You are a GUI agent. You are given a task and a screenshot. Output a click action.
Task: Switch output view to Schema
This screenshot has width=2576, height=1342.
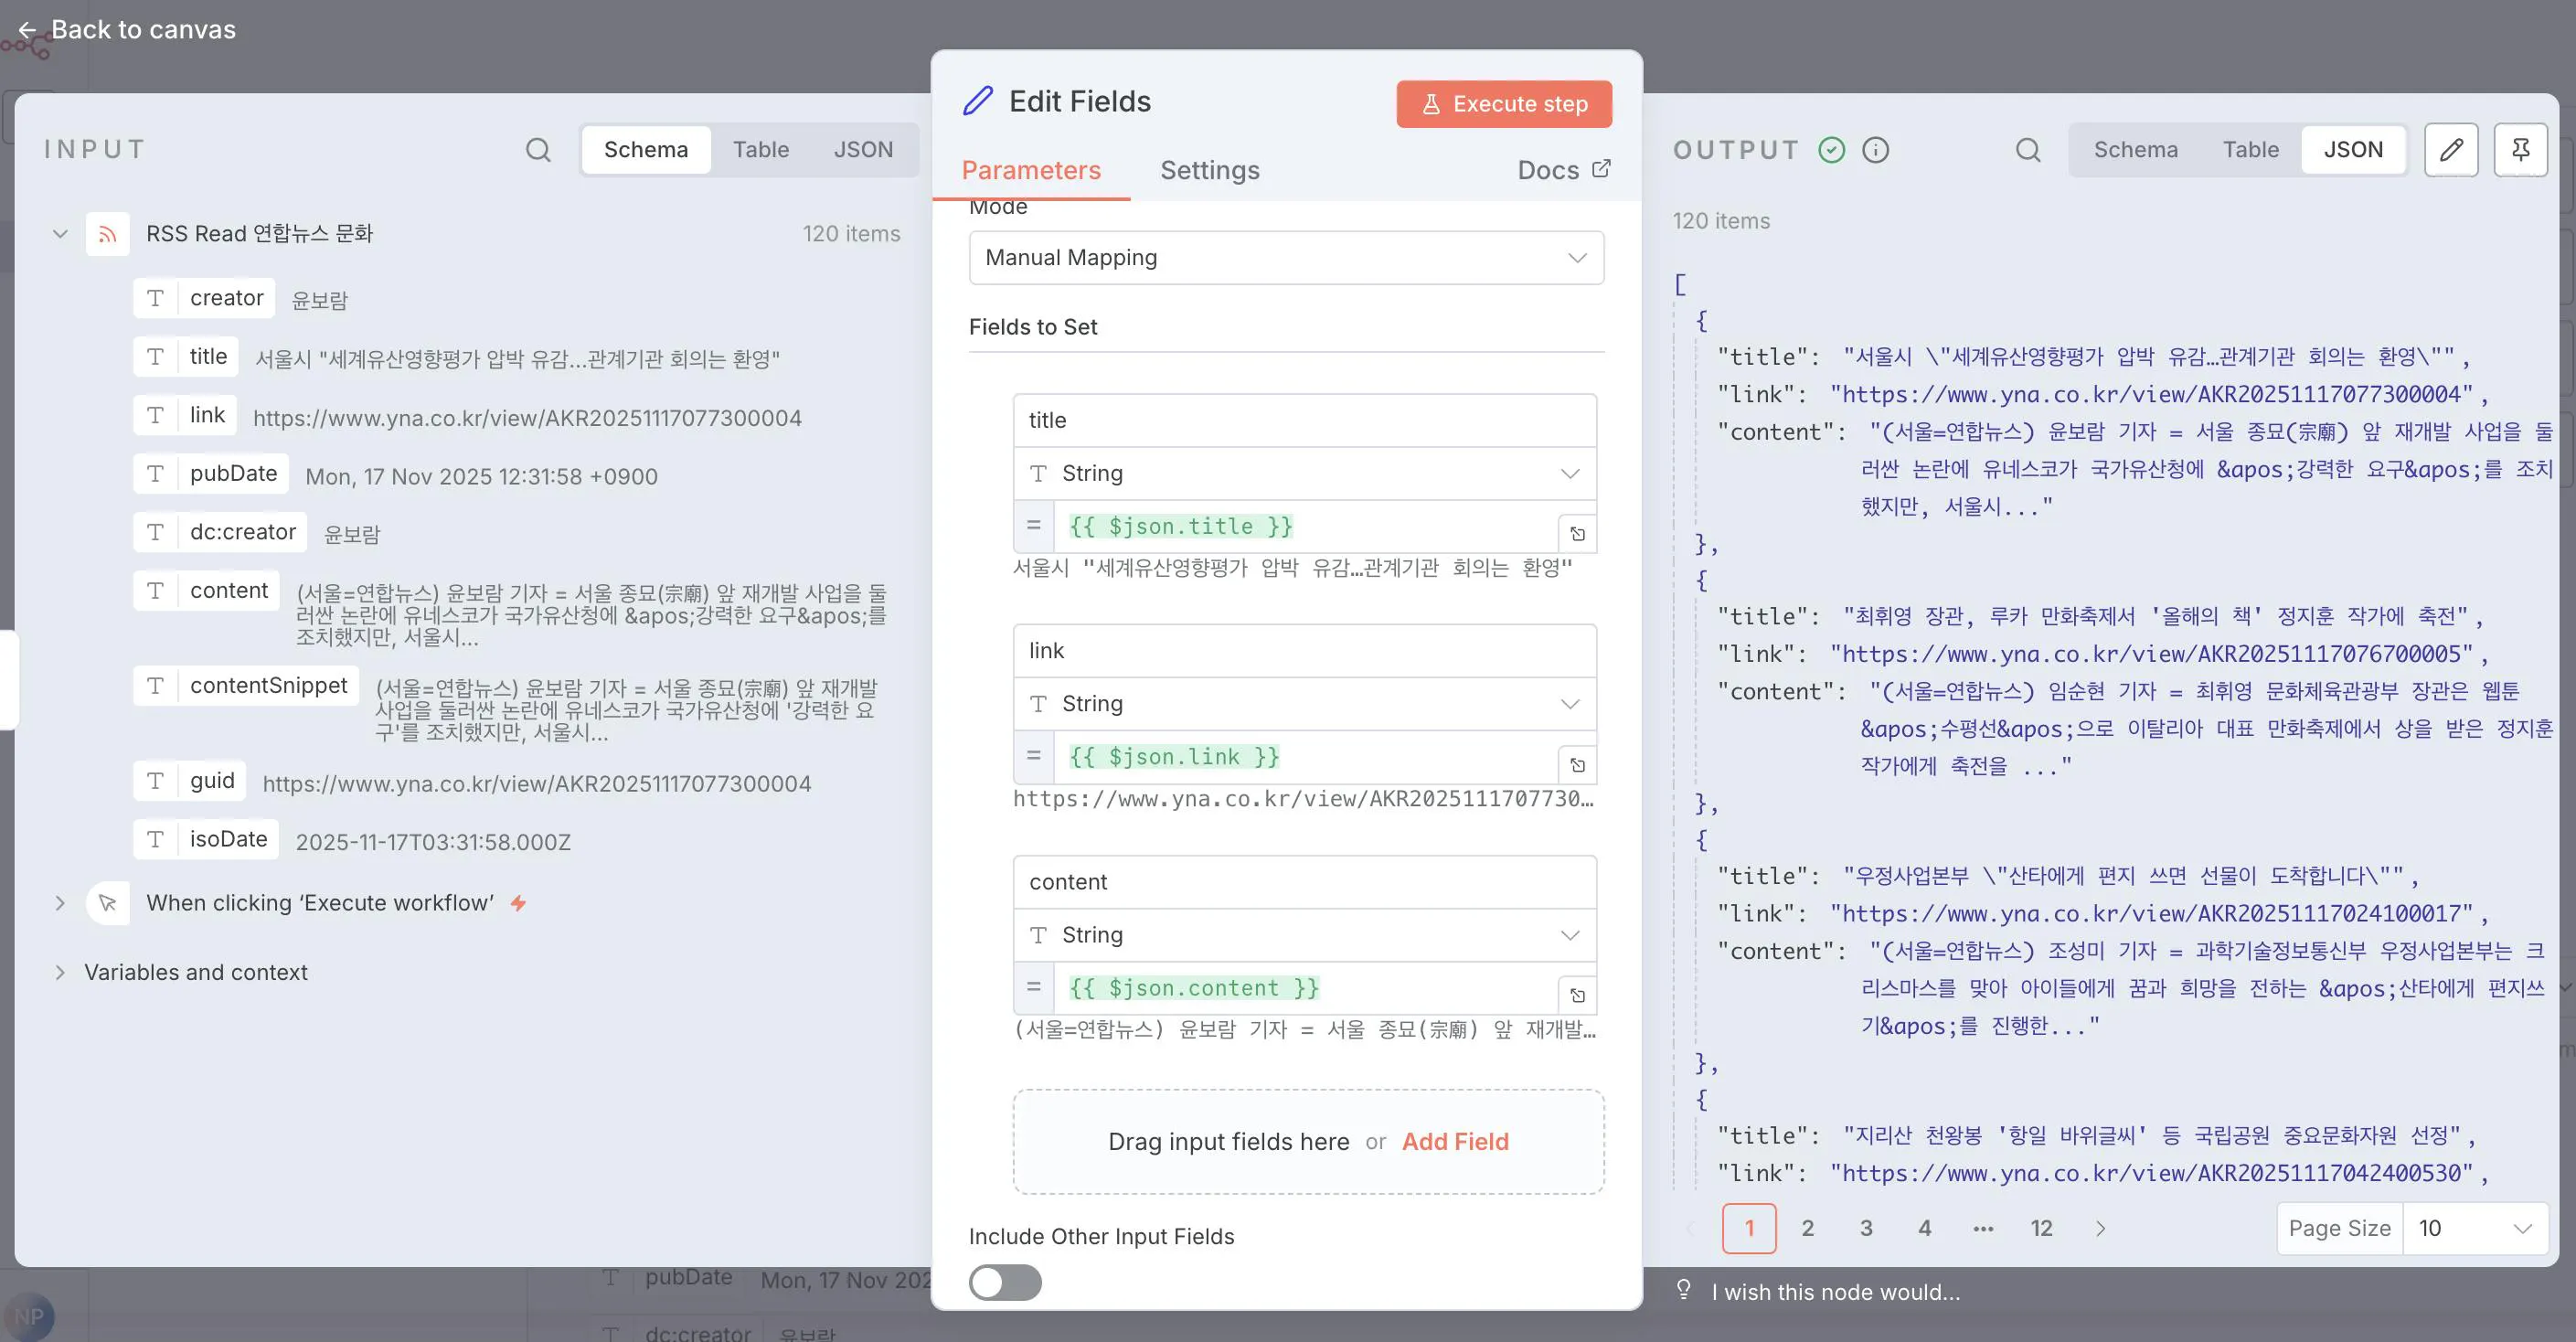[x=2135, y=150]
